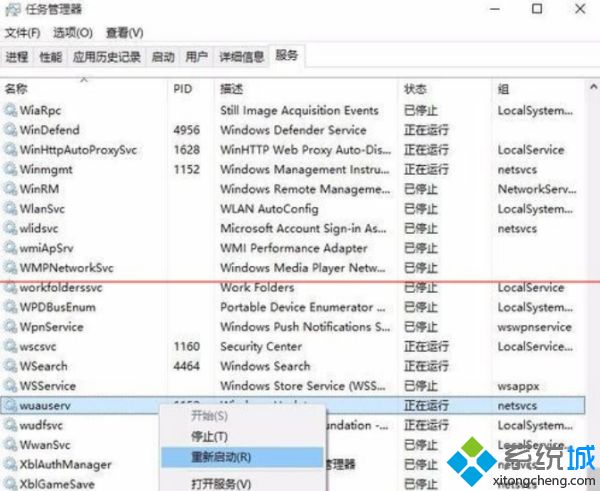Switch to the 进程 tab
Image resolution: width=600 pixels, height=491 pixels.
pos(17,57)
